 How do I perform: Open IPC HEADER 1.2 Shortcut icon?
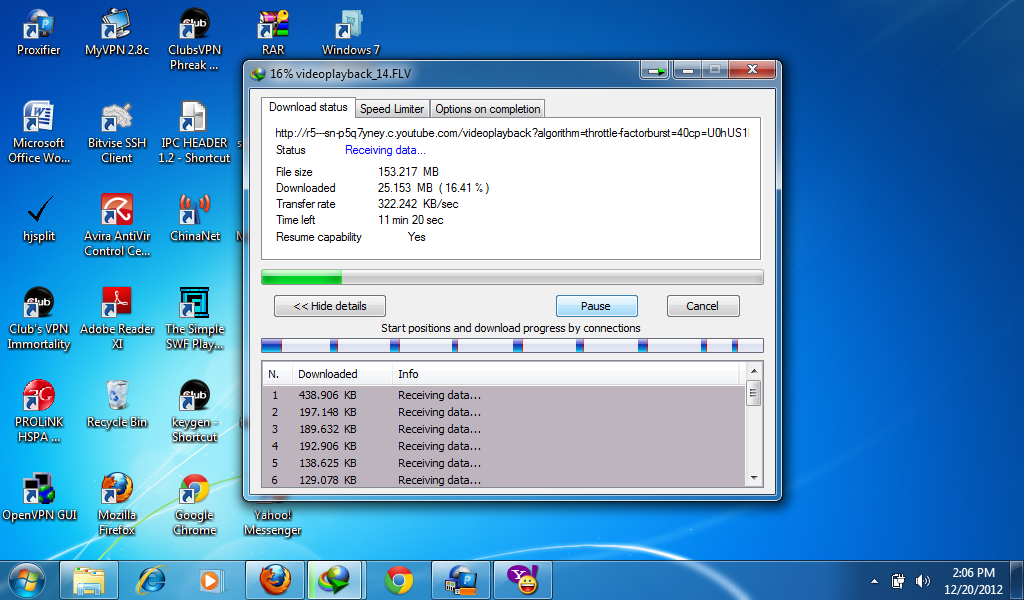click(x=194, y=132)
